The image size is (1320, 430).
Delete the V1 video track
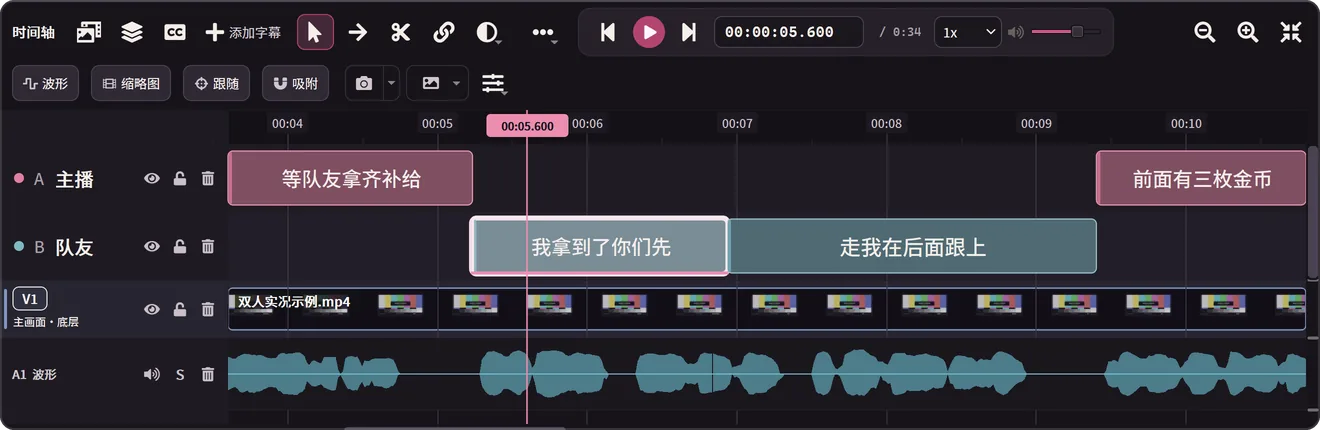[x=208, y=310]
